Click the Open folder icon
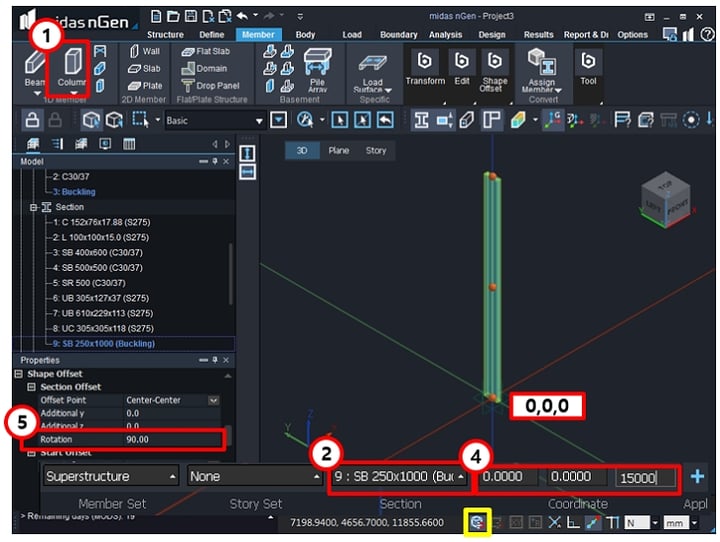This screenshot has width=720, height=542. (173, 17)
